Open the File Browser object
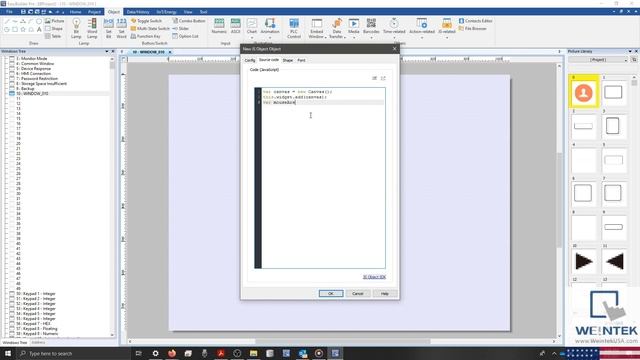Image resolution: width=640 pixels, height=360 pixels. [473, 29]
